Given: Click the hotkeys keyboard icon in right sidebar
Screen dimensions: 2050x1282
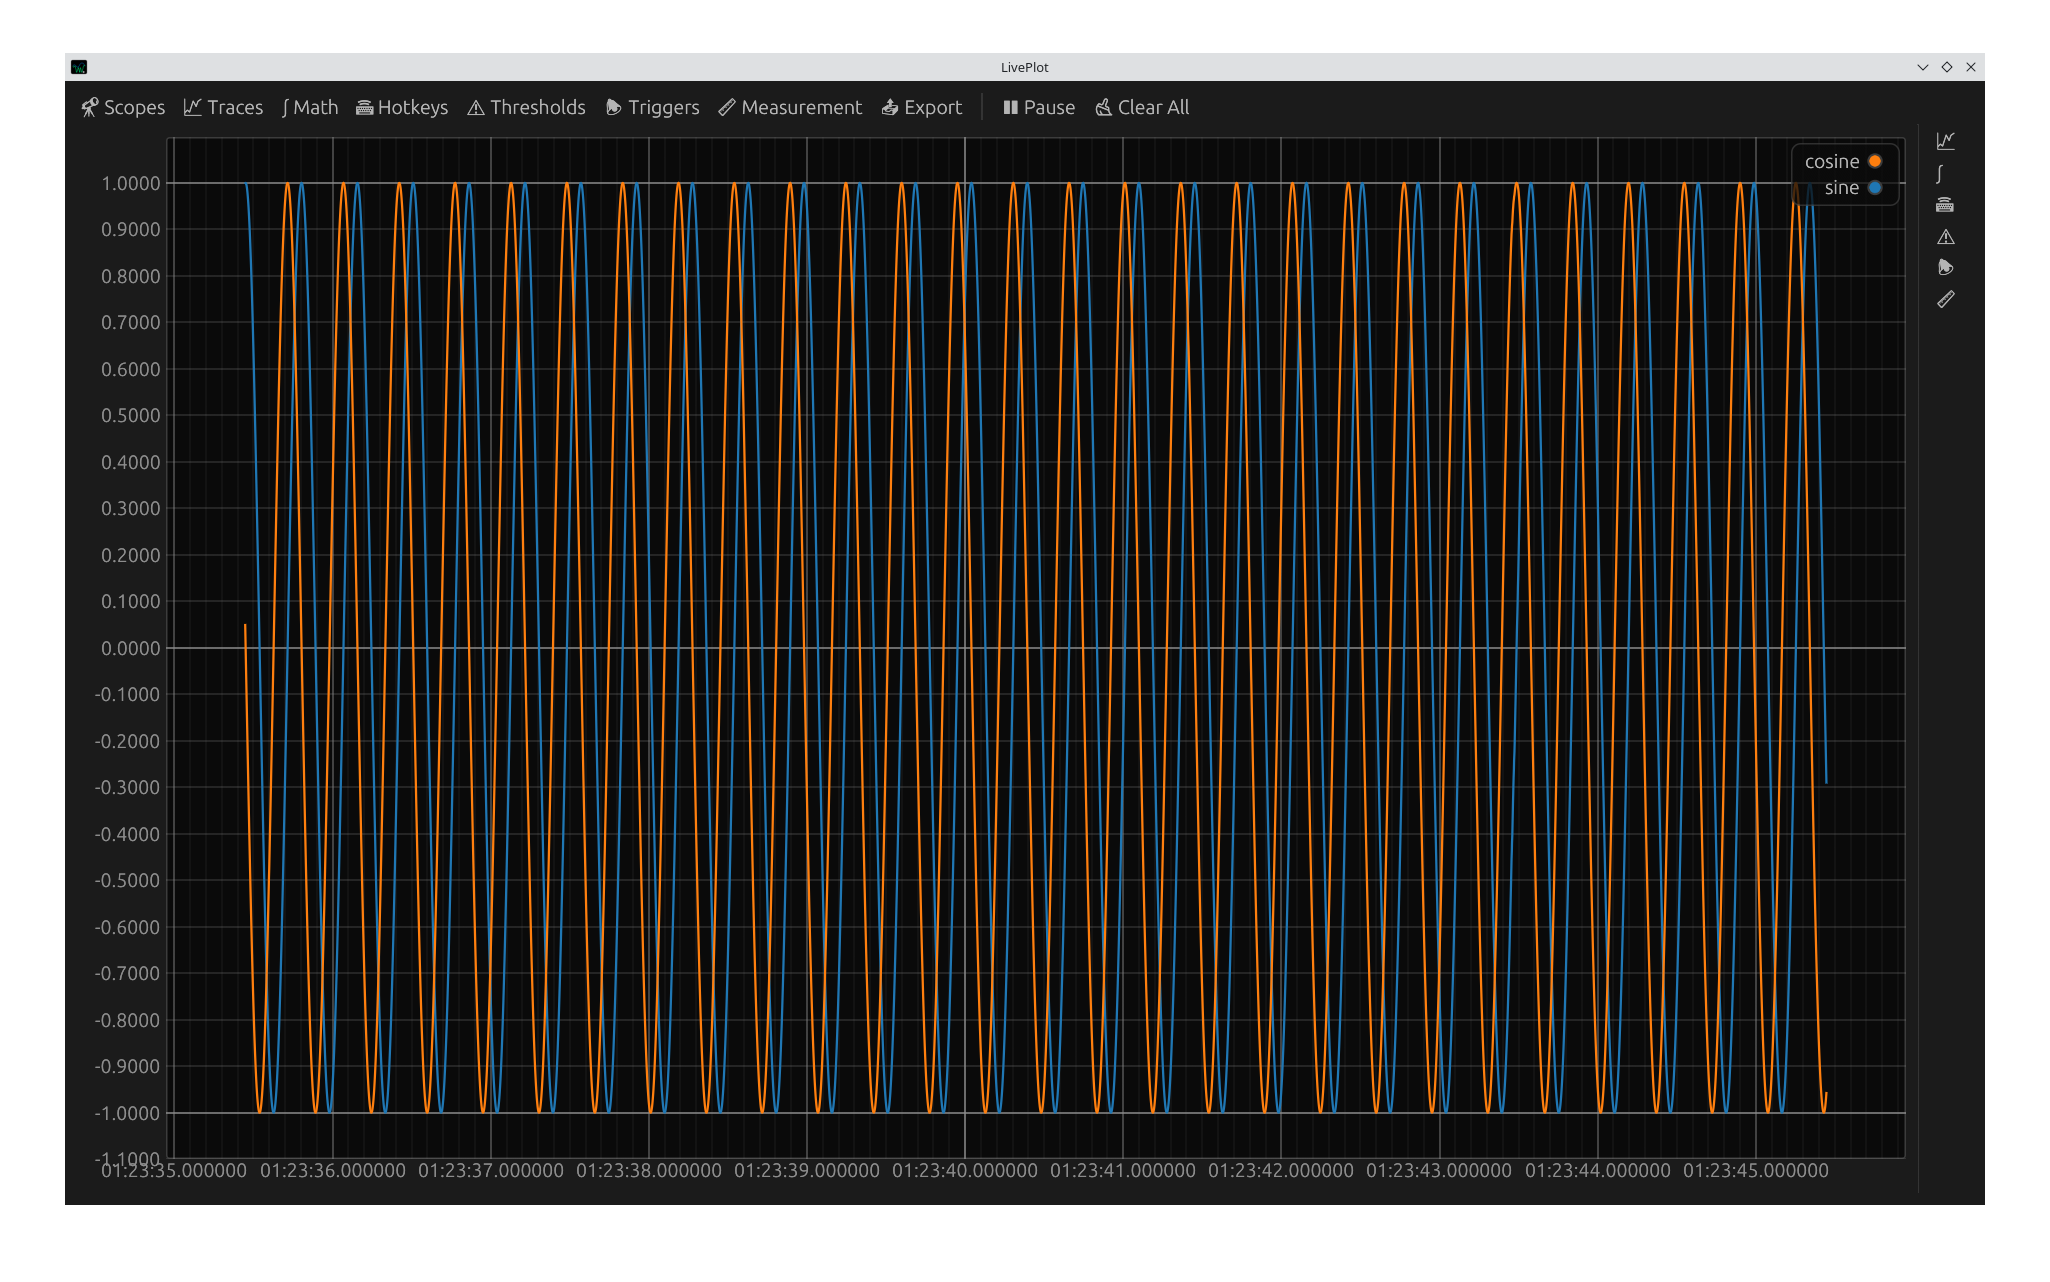Looking at the screenshot, I should point(1945,205).
